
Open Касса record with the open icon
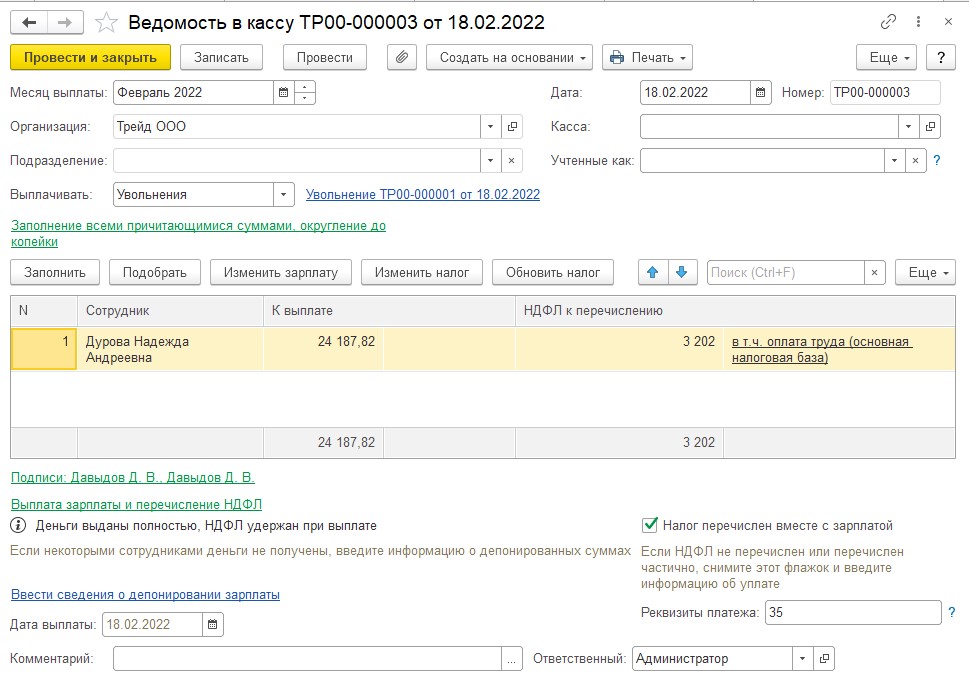click(x=929, y=127)
